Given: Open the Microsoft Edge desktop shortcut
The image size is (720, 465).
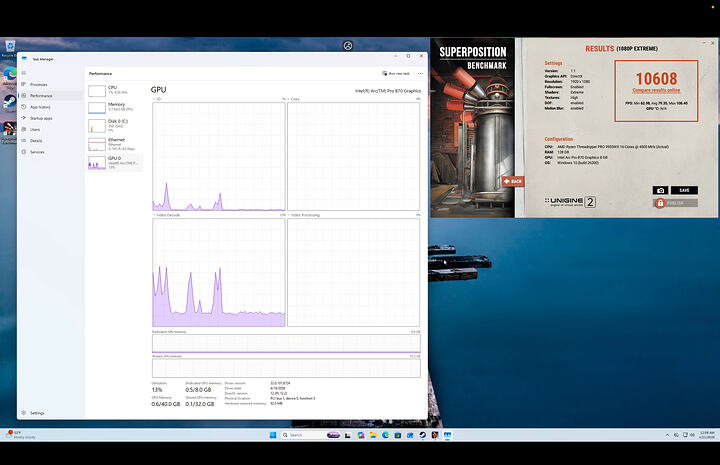Looking at the screenshot, I should [x=9, y=76].
